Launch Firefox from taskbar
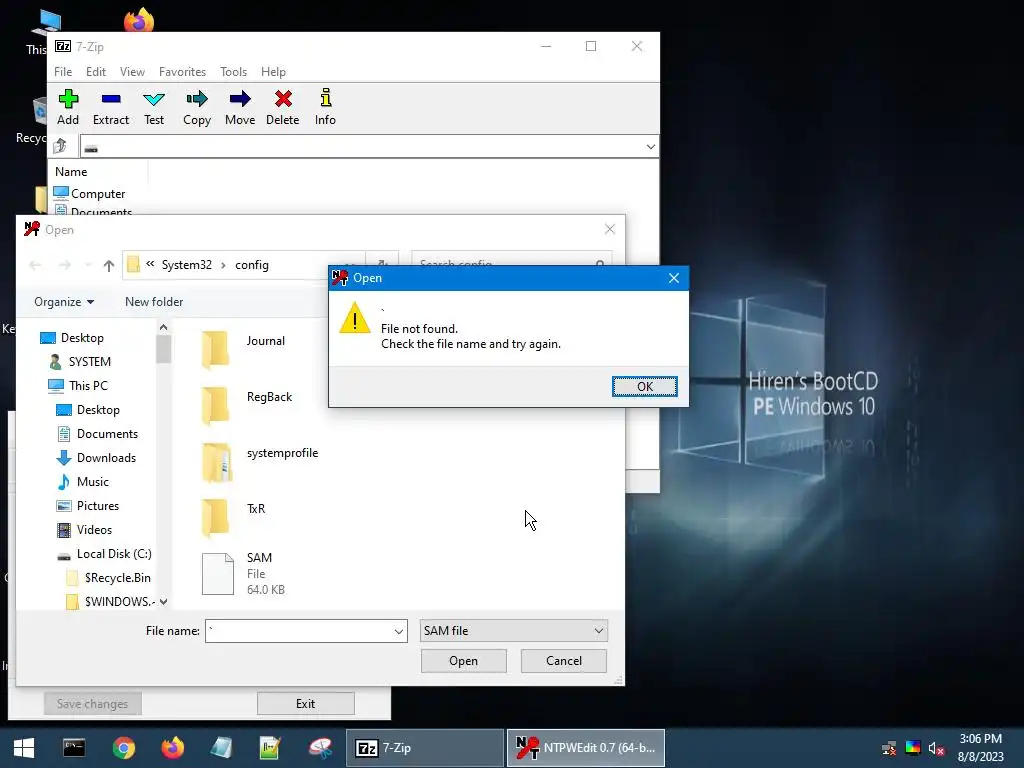 172,748
